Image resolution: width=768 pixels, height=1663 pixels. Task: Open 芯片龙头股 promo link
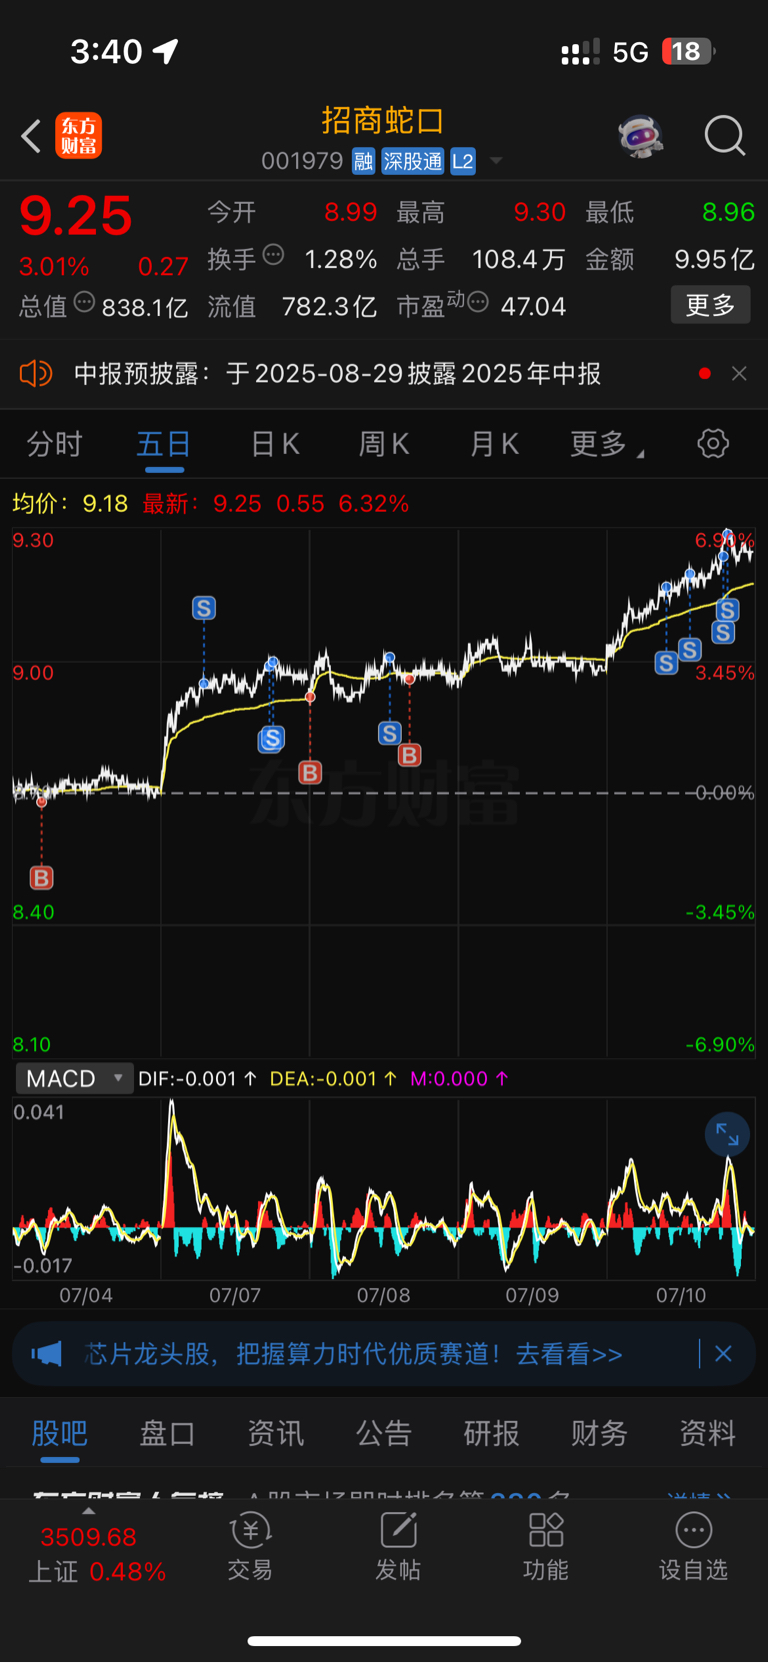pos(354,1354)
